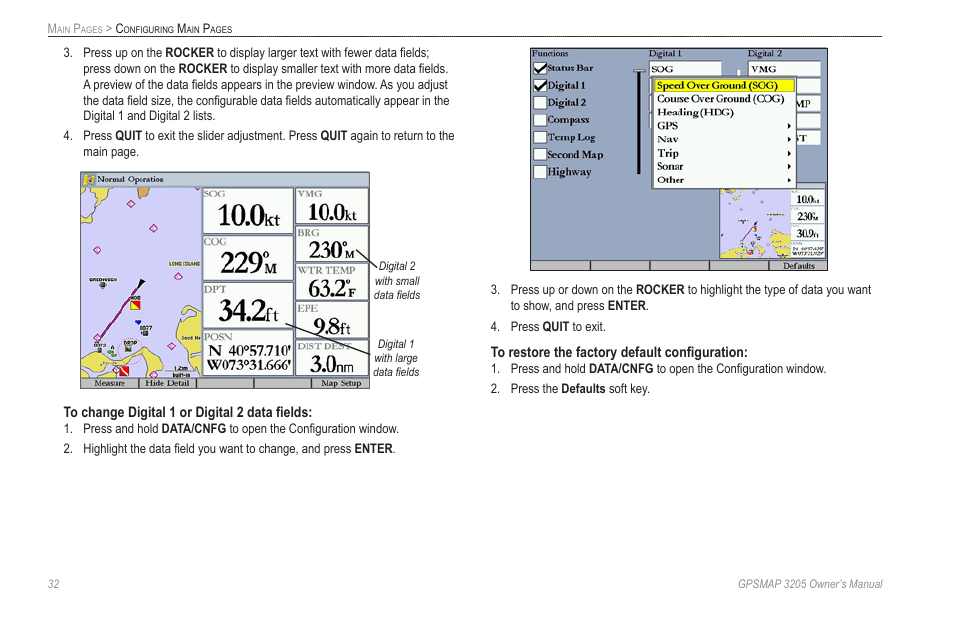954x621 pixels.
Task: Choose Speed Over Ground (SOG) menu entry
Action: [x=724, y=86]
